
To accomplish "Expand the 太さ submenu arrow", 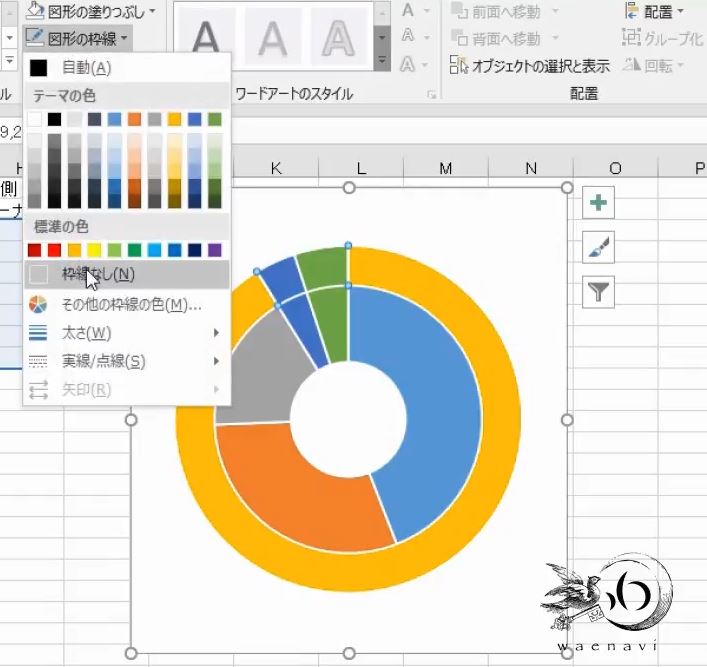I will pos(216,333).
